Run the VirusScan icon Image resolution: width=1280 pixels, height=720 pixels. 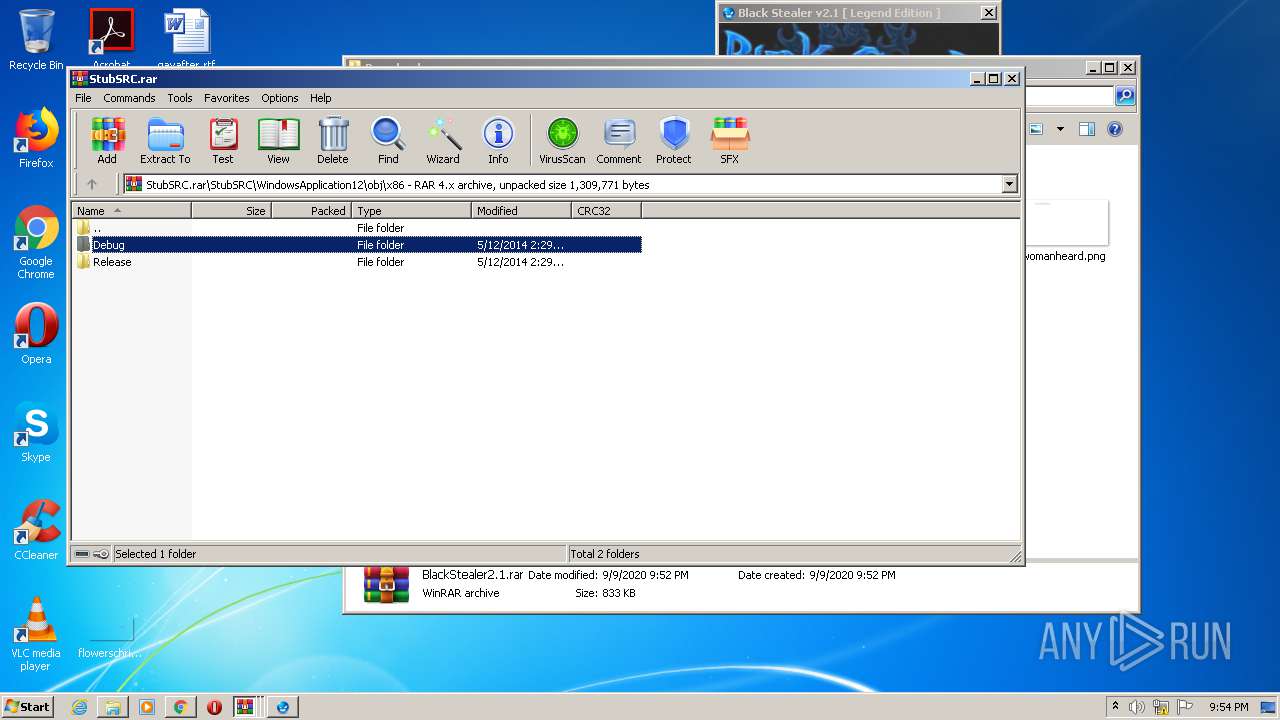click(562, 140)
